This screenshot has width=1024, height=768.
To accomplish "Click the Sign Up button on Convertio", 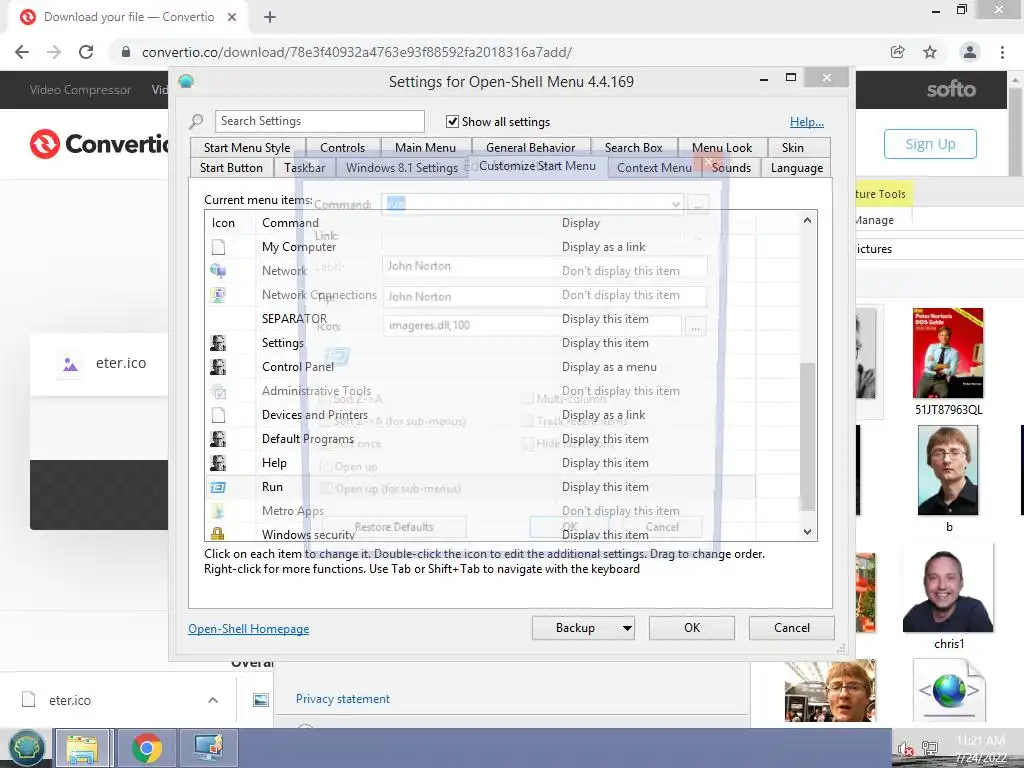I will [930, 144].
